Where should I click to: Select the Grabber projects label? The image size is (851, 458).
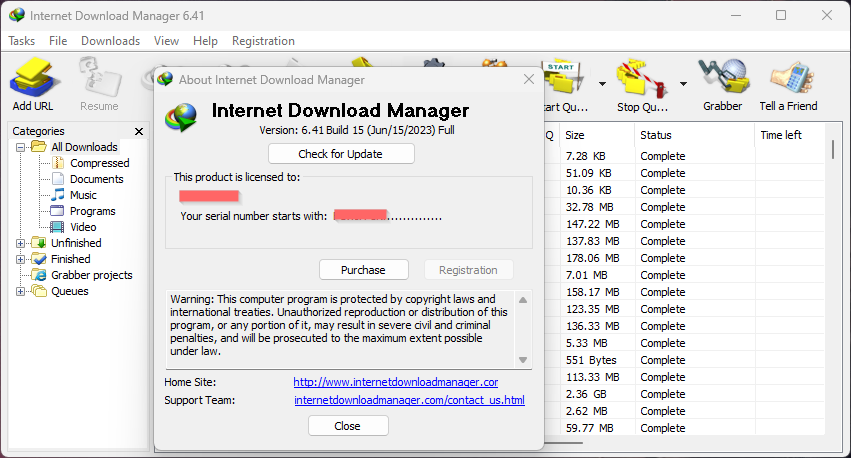coord(92,275)
